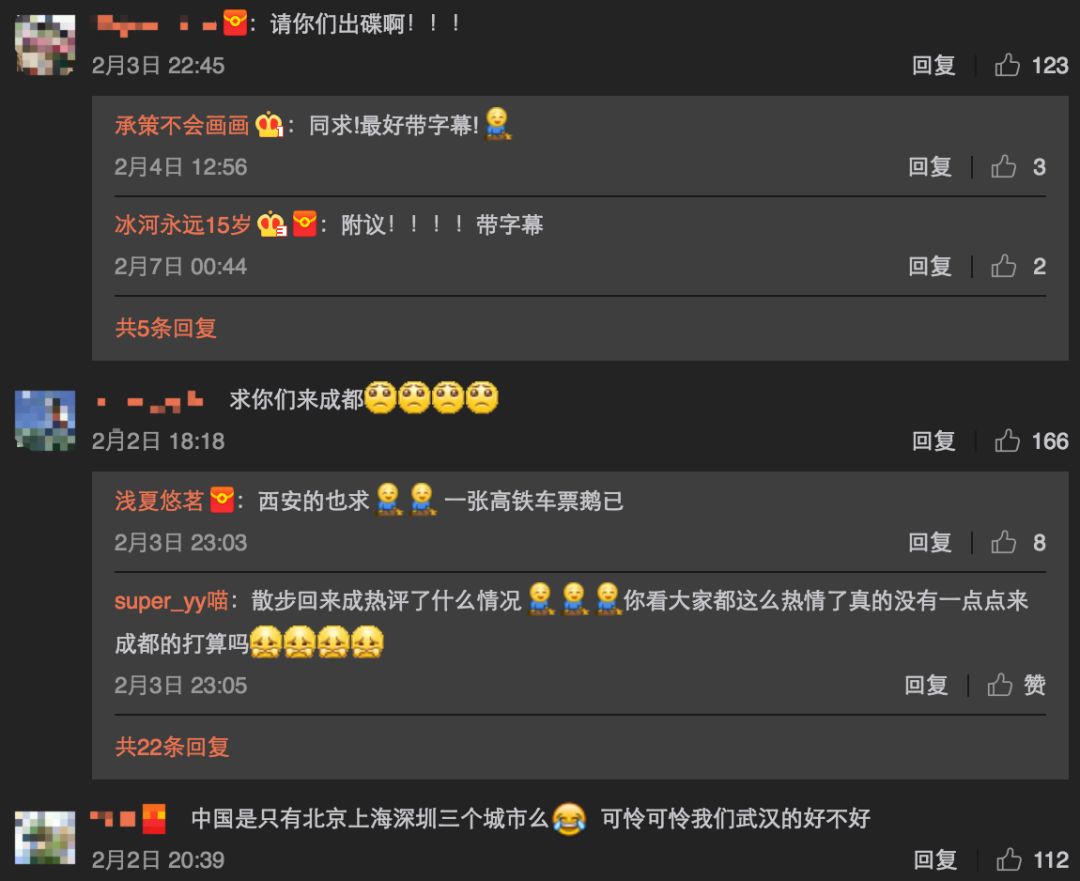Image resolution: width=1080 pixels, height=881 pixels.
Task: Reply to the 求你们来成都 comment
Action: [933, 441]
